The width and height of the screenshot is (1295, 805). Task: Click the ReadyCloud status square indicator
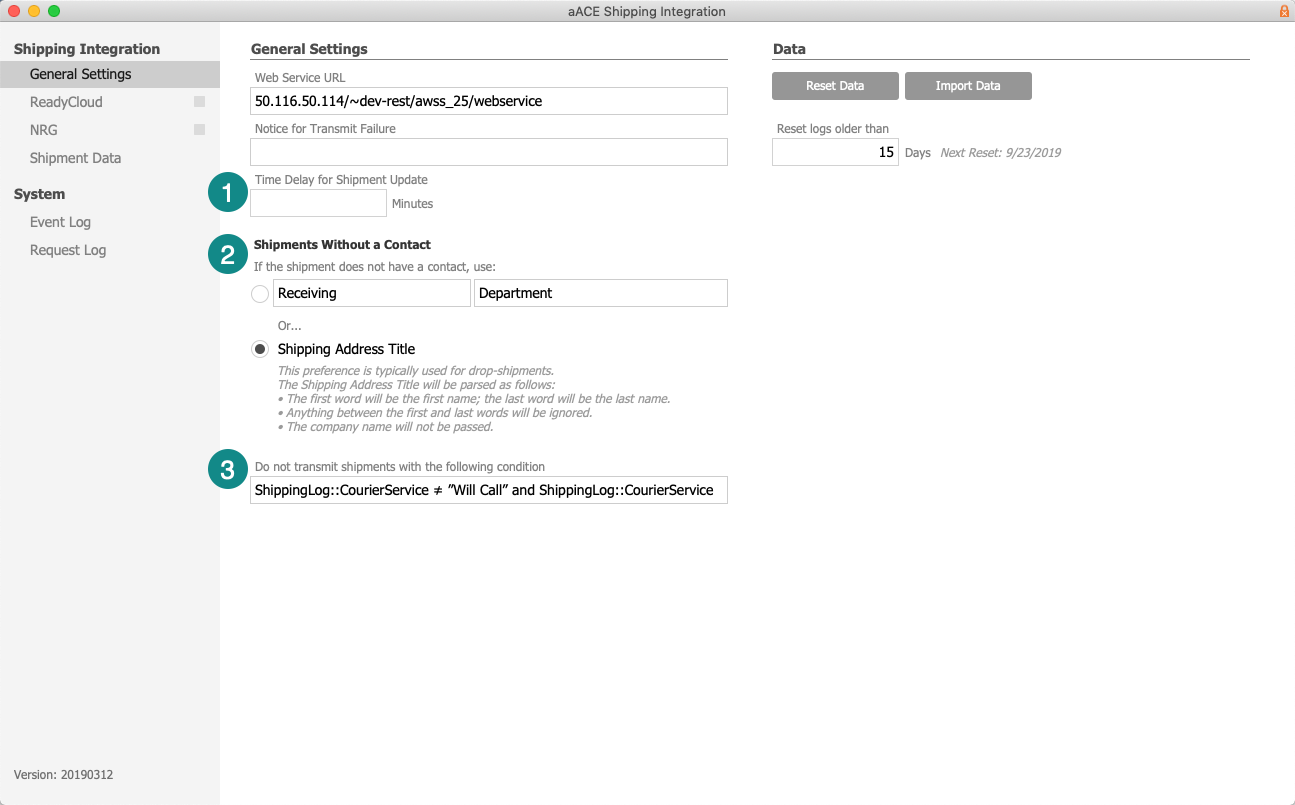(200, 102)
